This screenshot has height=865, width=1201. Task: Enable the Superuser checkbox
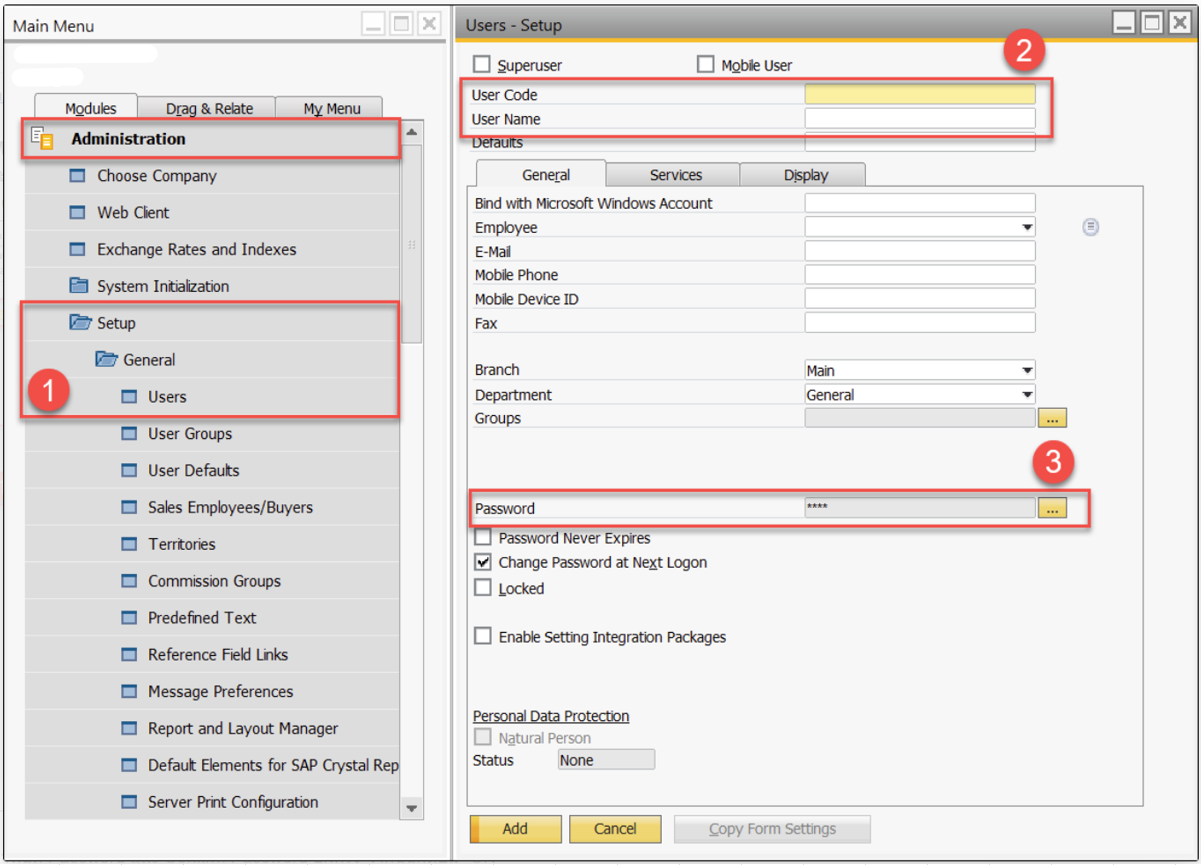point(482,65)
